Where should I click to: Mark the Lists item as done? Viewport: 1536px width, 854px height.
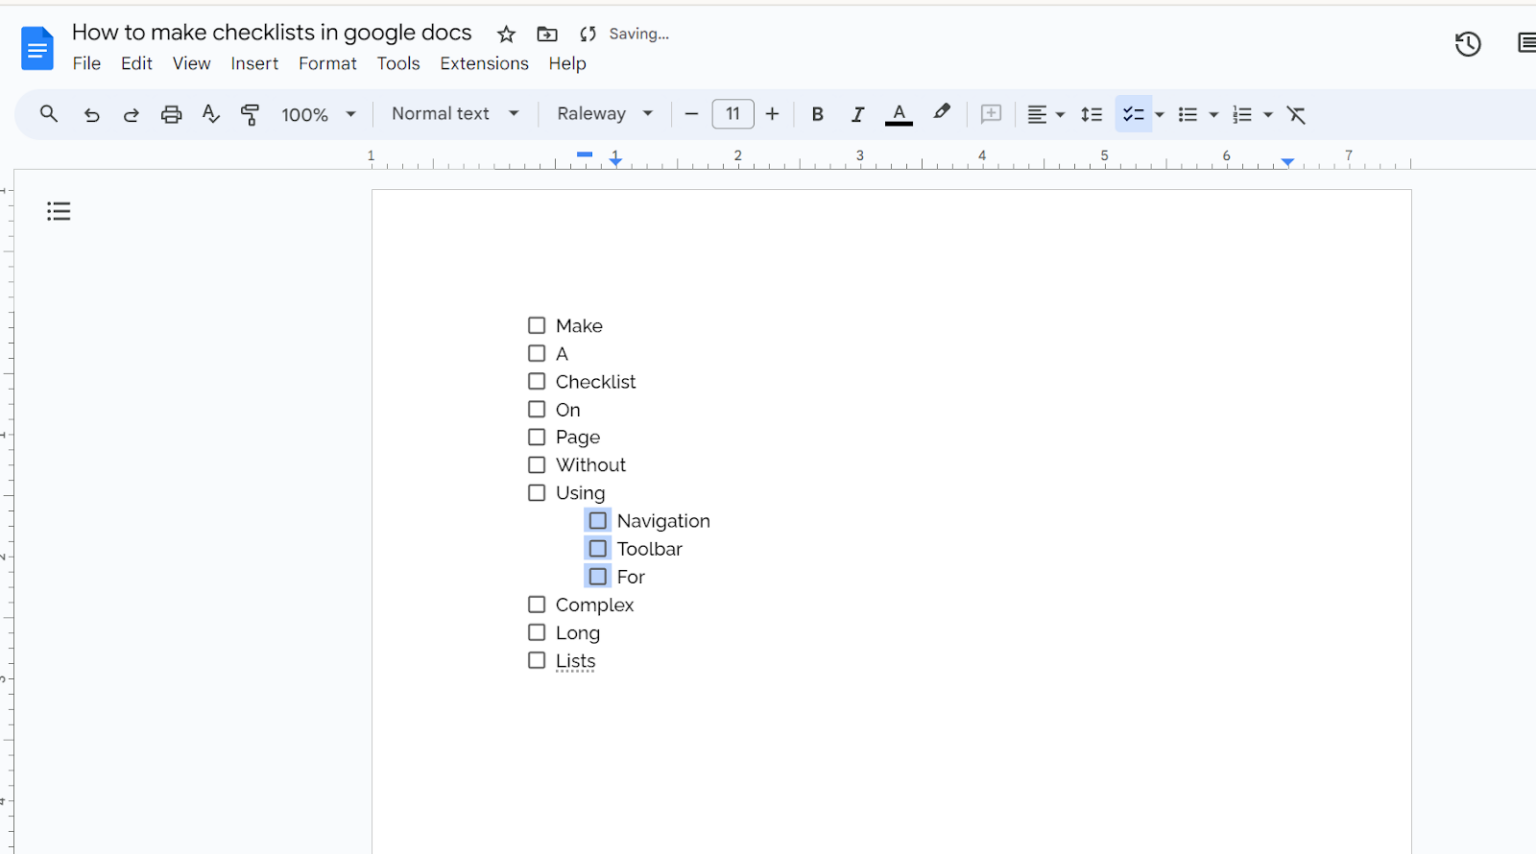pos(536,660)
